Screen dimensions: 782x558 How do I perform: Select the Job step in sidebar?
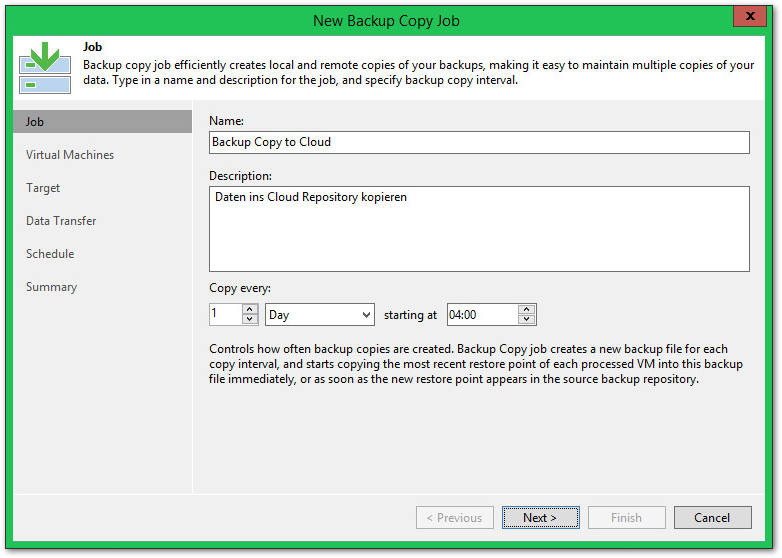(35, 122)
